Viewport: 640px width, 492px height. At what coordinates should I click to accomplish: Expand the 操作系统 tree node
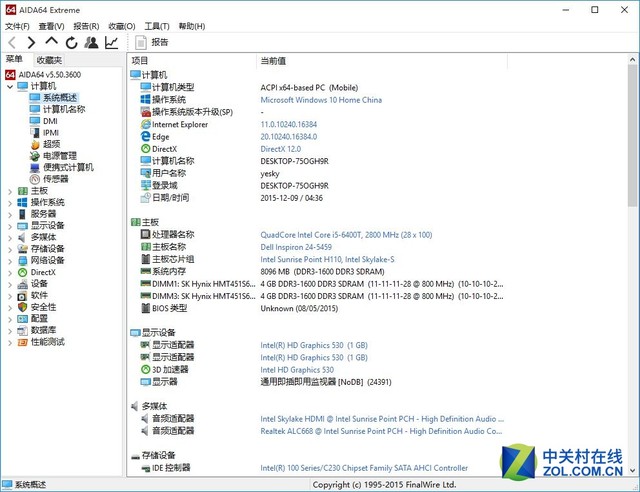pos(10,203)
